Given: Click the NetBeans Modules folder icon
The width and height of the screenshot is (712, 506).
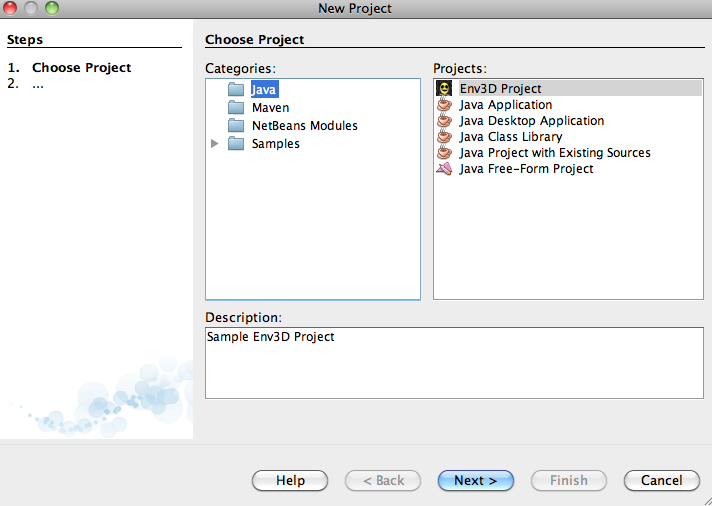Looking at the screenshot, I should [x=235, y=126].
